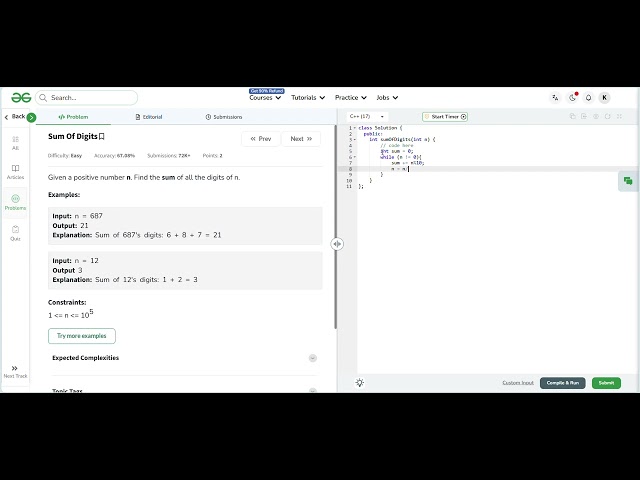640x480 pixels.
Task: Click the GeeksforGeeks logo
Action: click(x=21, y=98)
